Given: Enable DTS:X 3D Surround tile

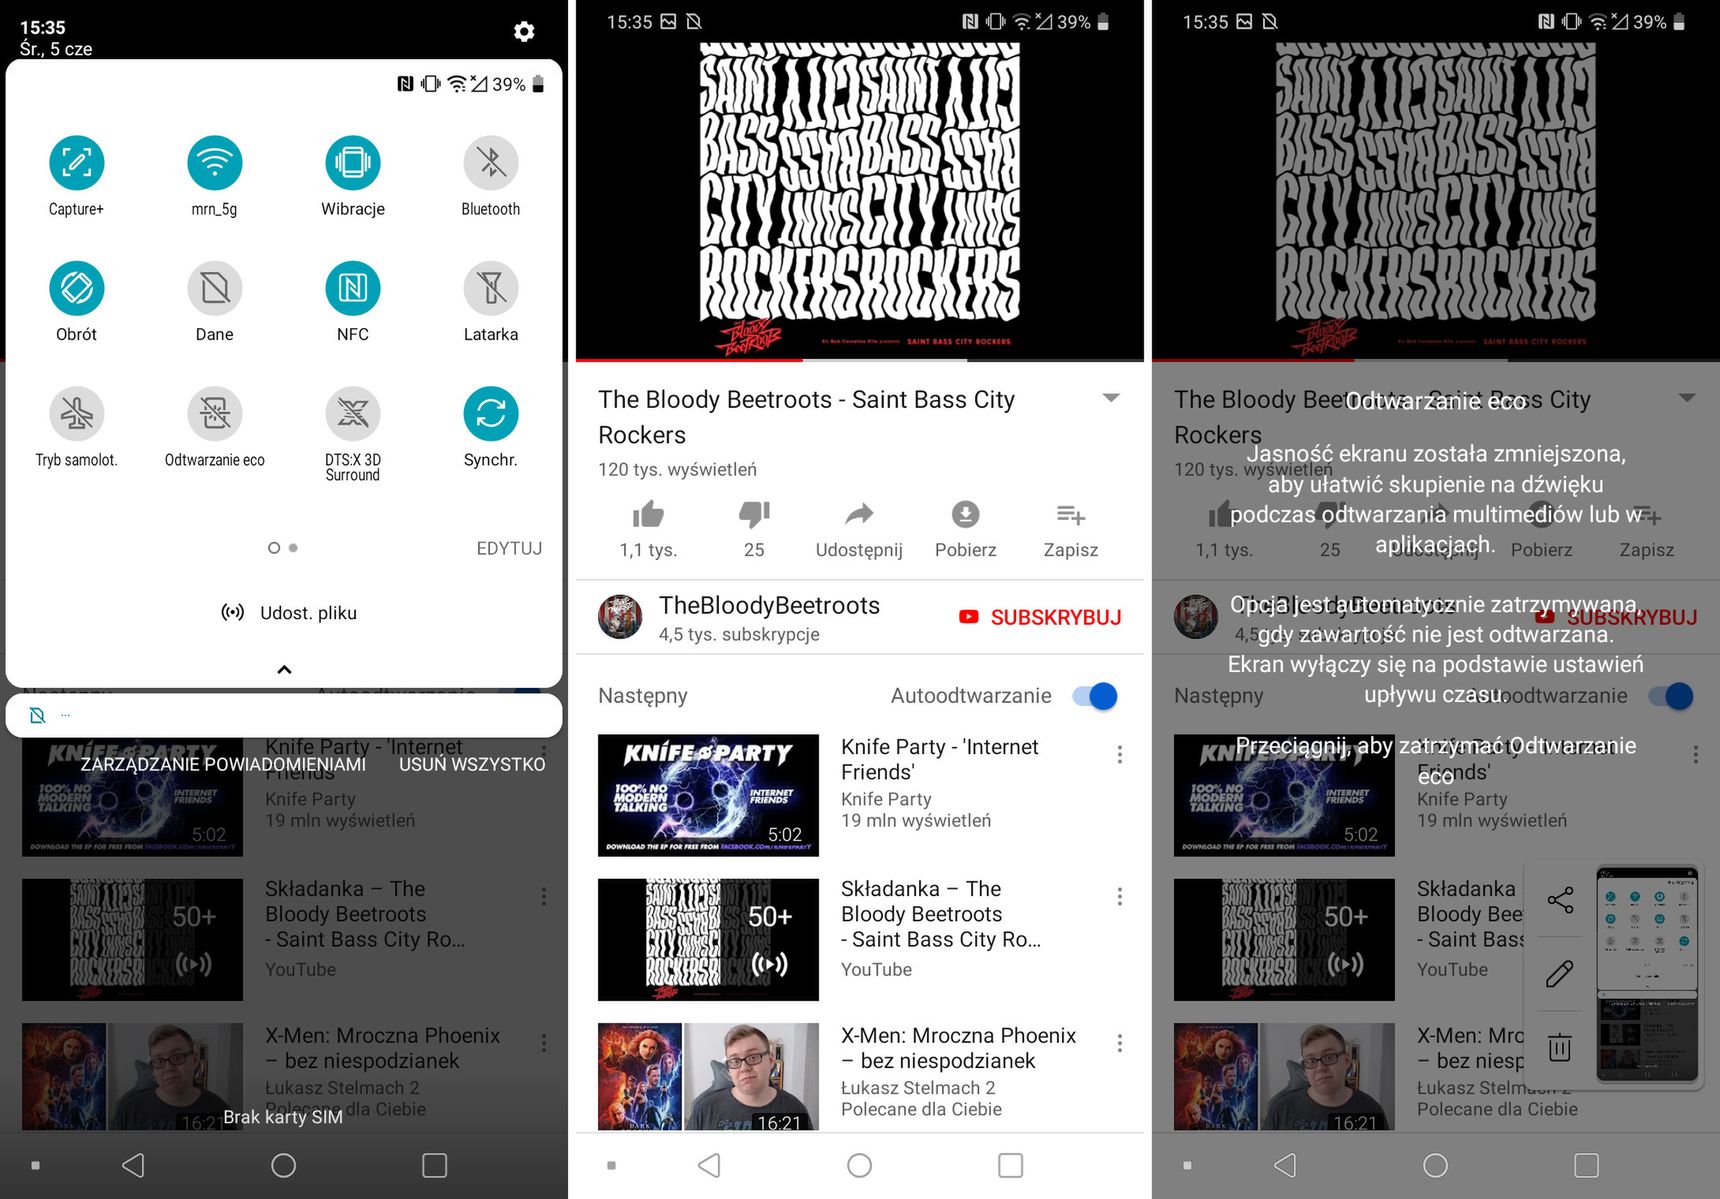Looking at the screenshot, I should (353, 414).
